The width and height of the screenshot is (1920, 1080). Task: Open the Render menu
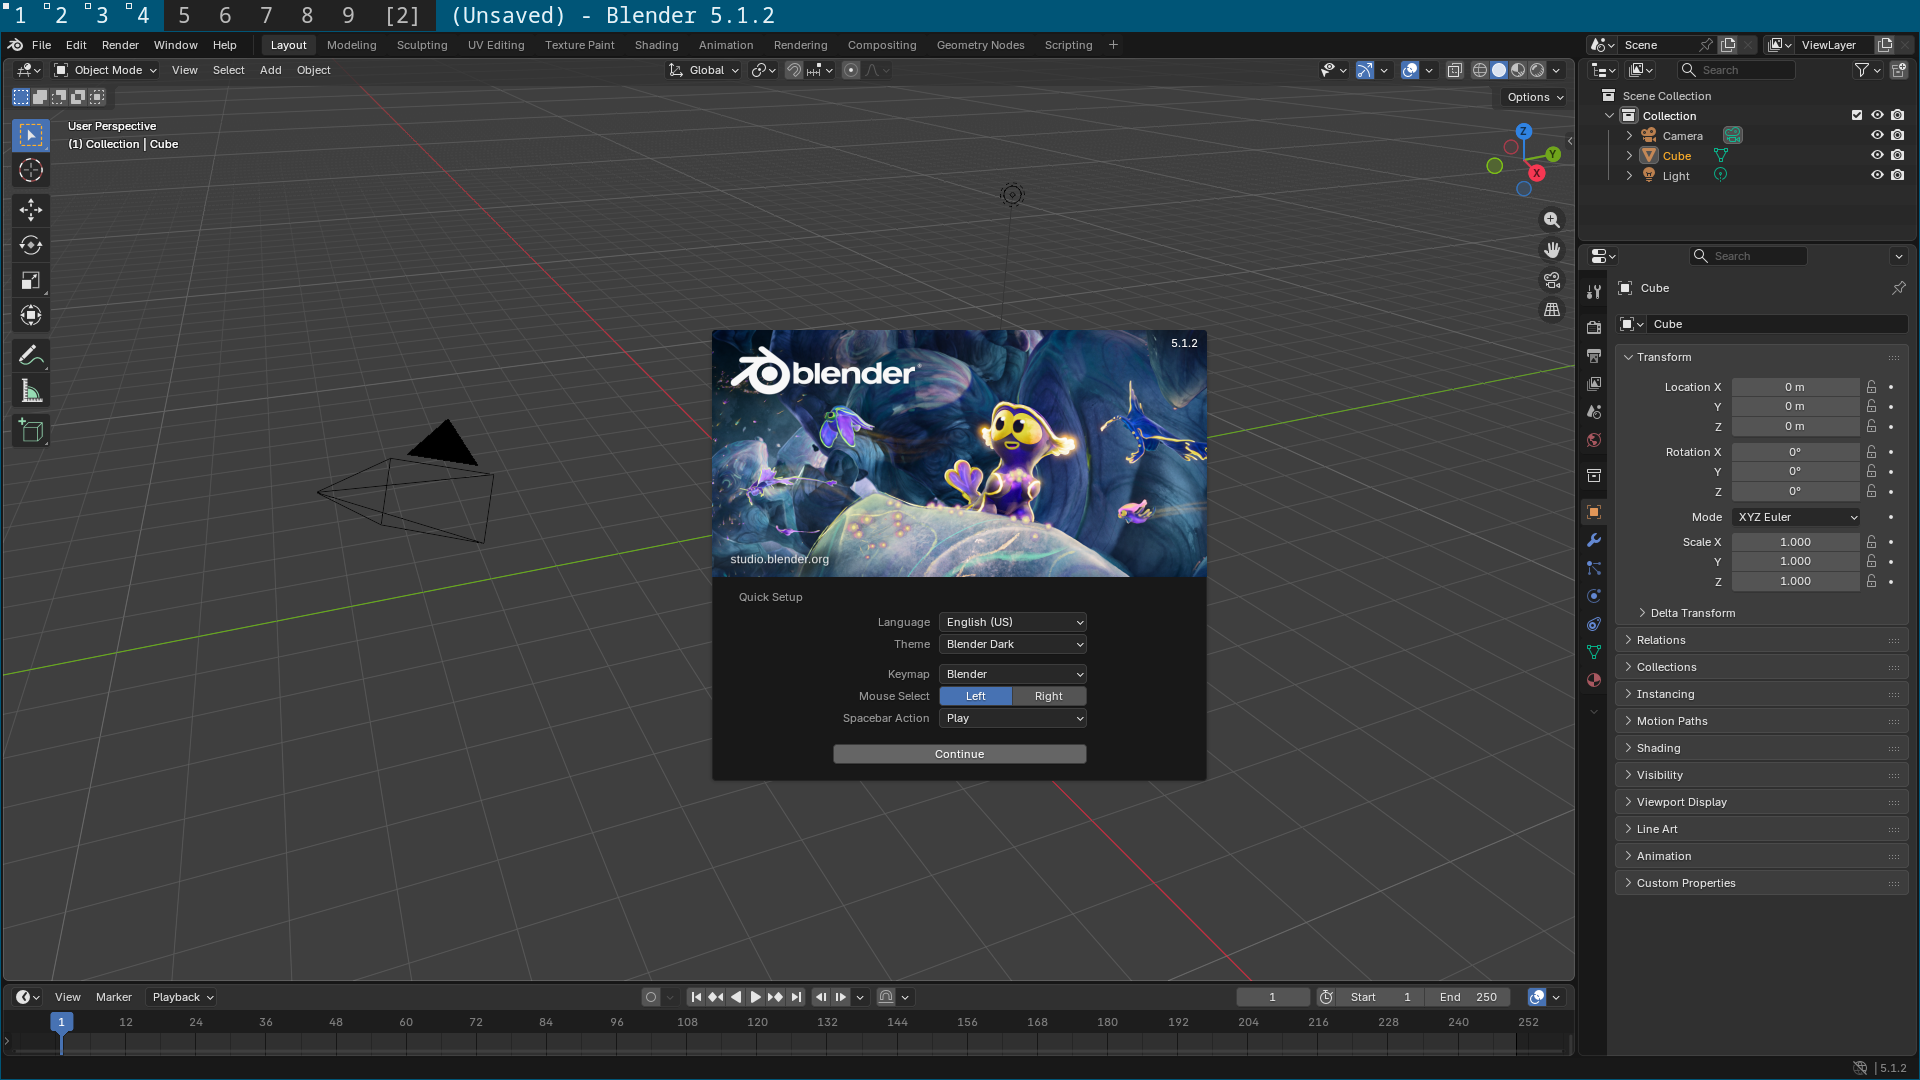[120, 45]
